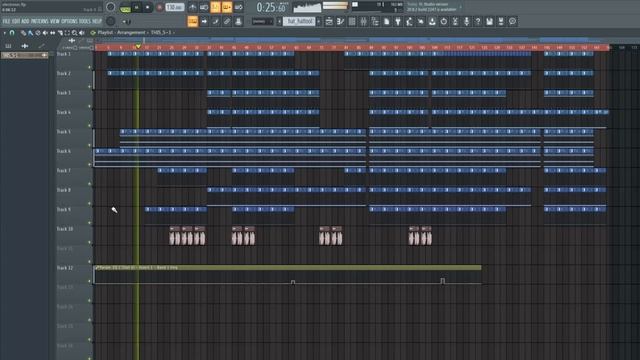Image resolution: width=640 pixels, height=360 pixels.
Task: Select the Zoom magnifier tool in Playlist
Action: point(75,33)
